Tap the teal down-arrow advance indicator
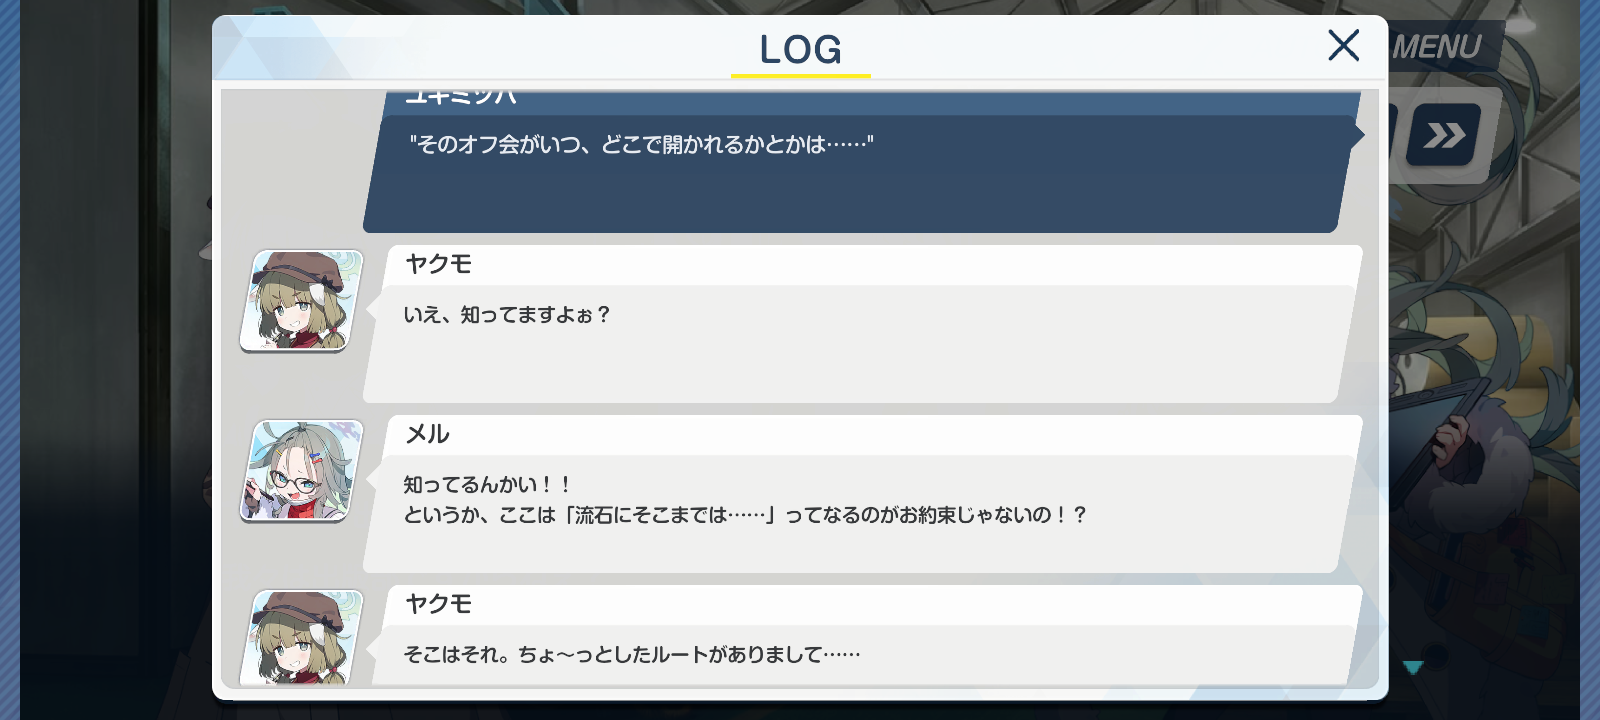Viewport: 1600px width, 720px height. coord(1413,667)
